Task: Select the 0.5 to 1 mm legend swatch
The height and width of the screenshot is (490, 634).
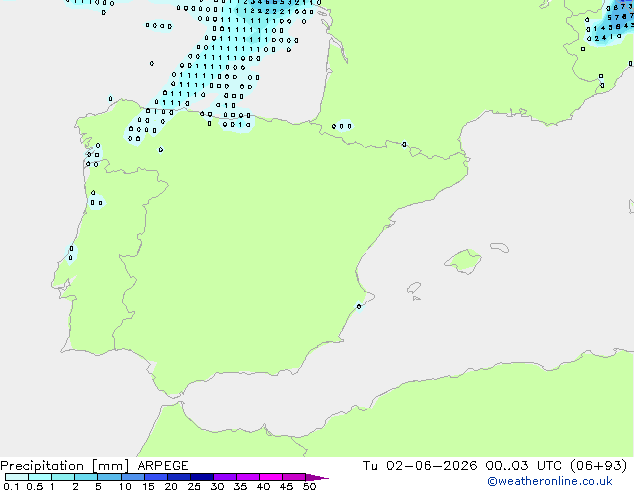Action: (40, 477)
